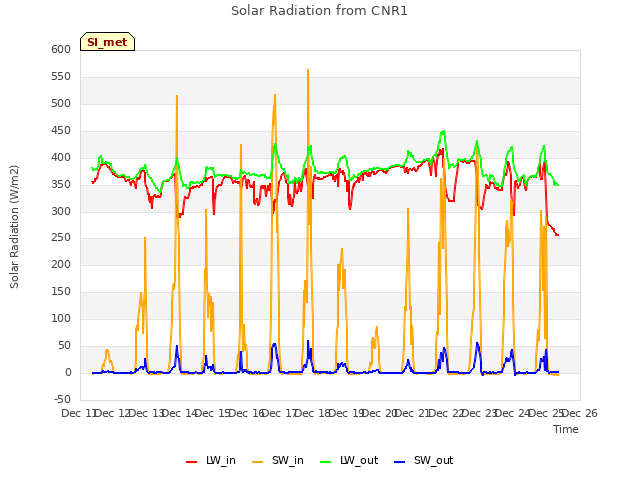Toggle the LW_out legend entry
This screenshot has height=480, width=640.
tap(349, 460)
